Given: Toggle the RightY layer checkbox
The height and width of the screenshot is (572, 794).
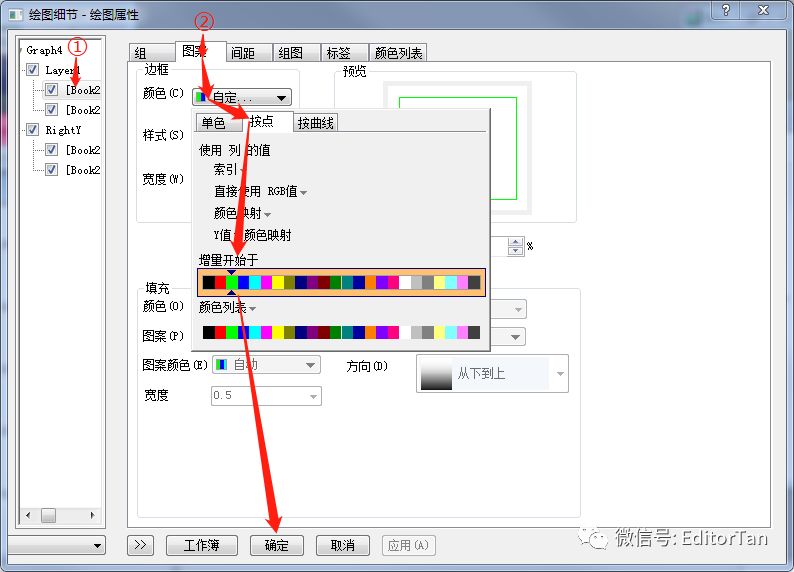Looking at the screenshot, I should coord(32,130).
